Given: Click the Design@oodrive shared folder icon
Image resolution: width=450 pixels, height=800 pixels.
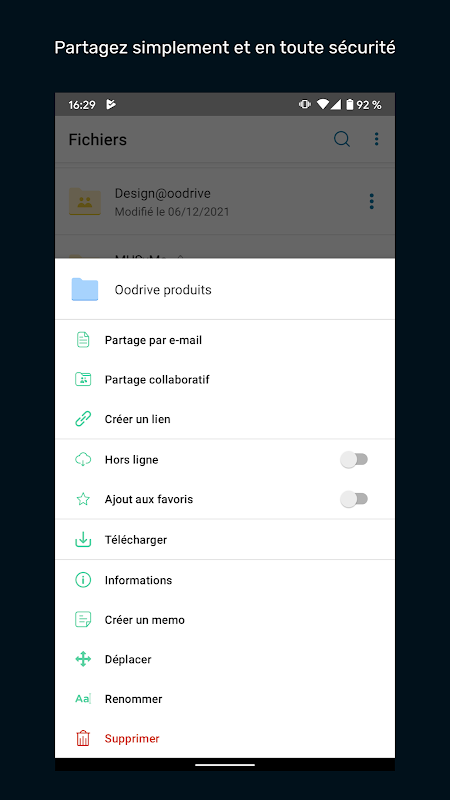Looking at the screenshot, I should coord(85,201).
